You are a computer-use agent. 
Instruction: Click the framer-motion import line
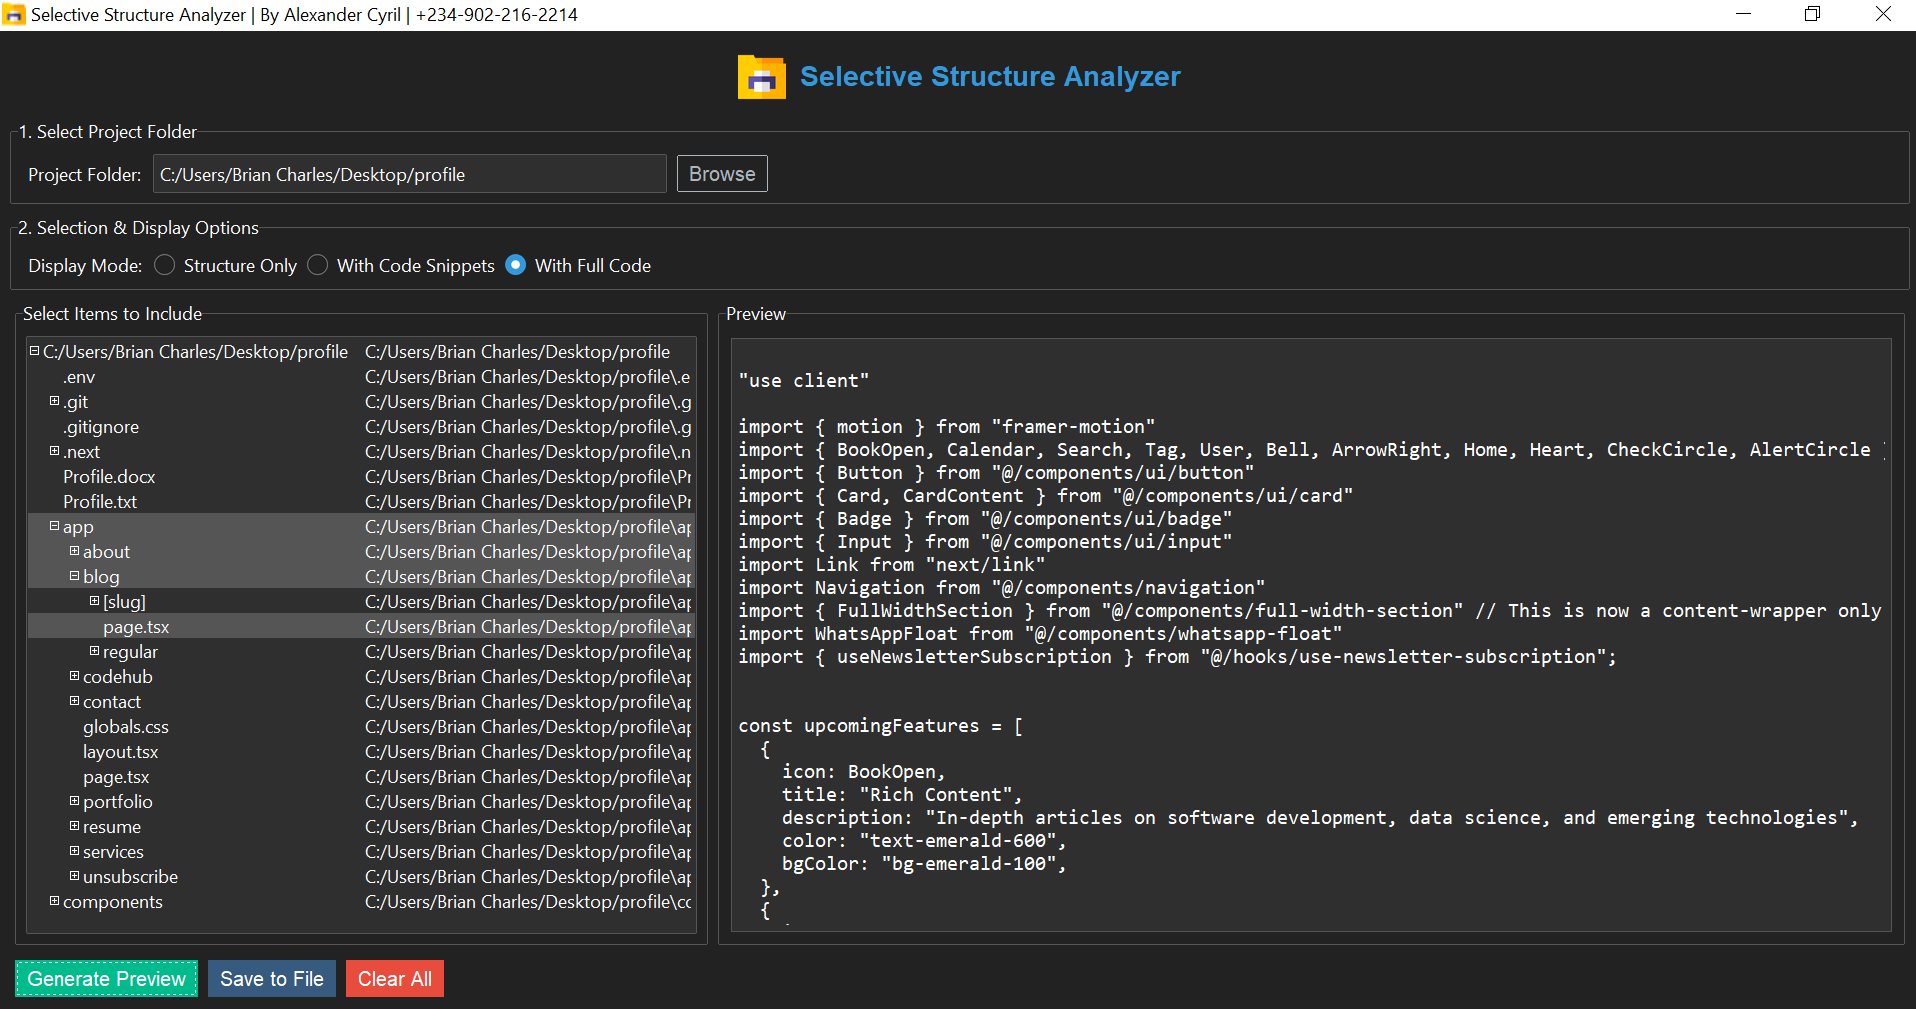tap(947, 427)
